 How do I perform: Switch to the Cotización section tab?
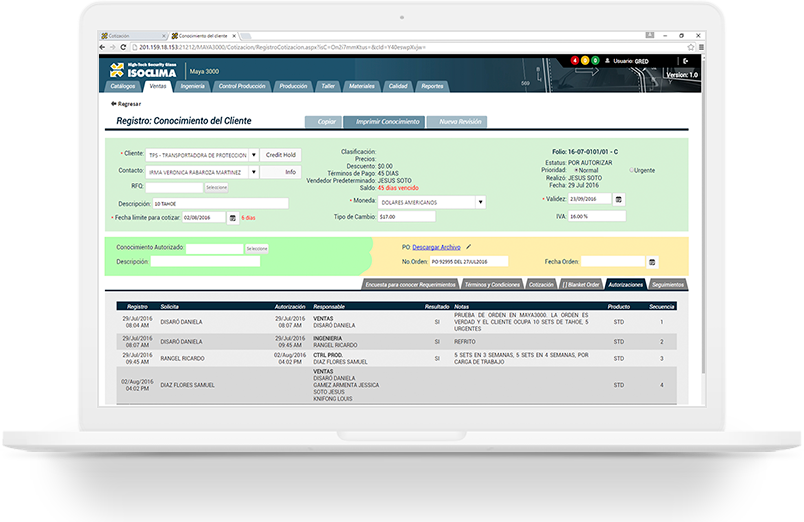click(541, 285)
